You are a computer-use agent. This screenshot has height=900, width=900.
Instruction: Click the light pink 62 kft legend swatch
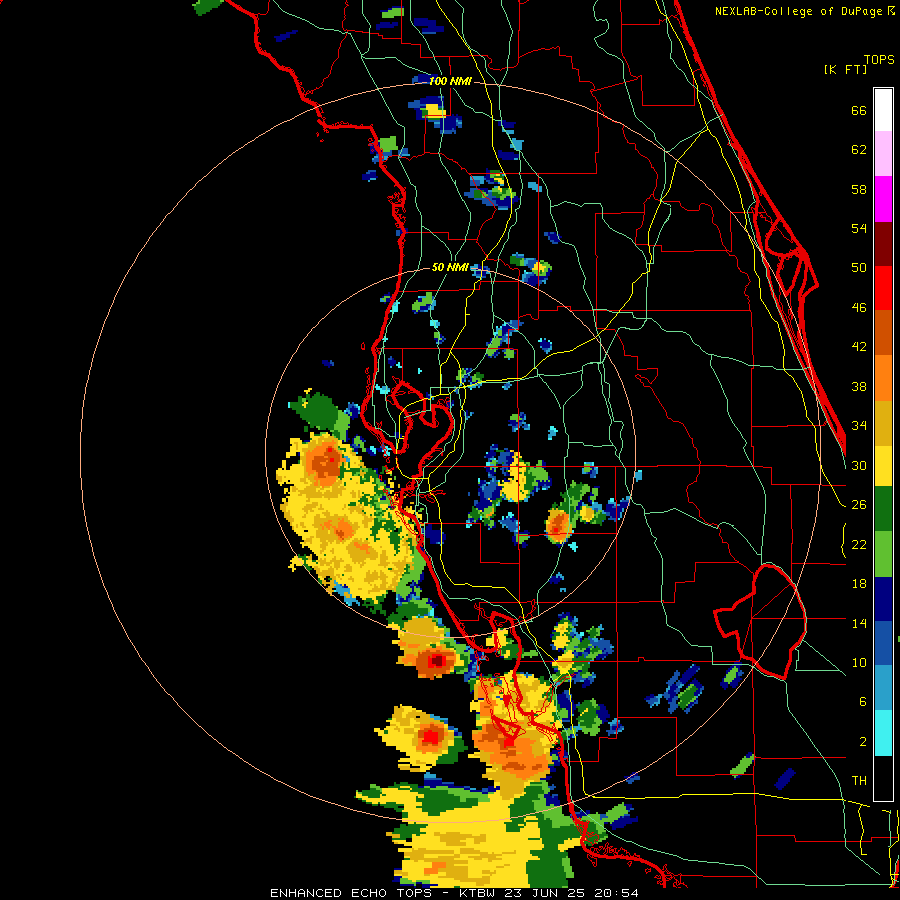click(x=883, y=154)
